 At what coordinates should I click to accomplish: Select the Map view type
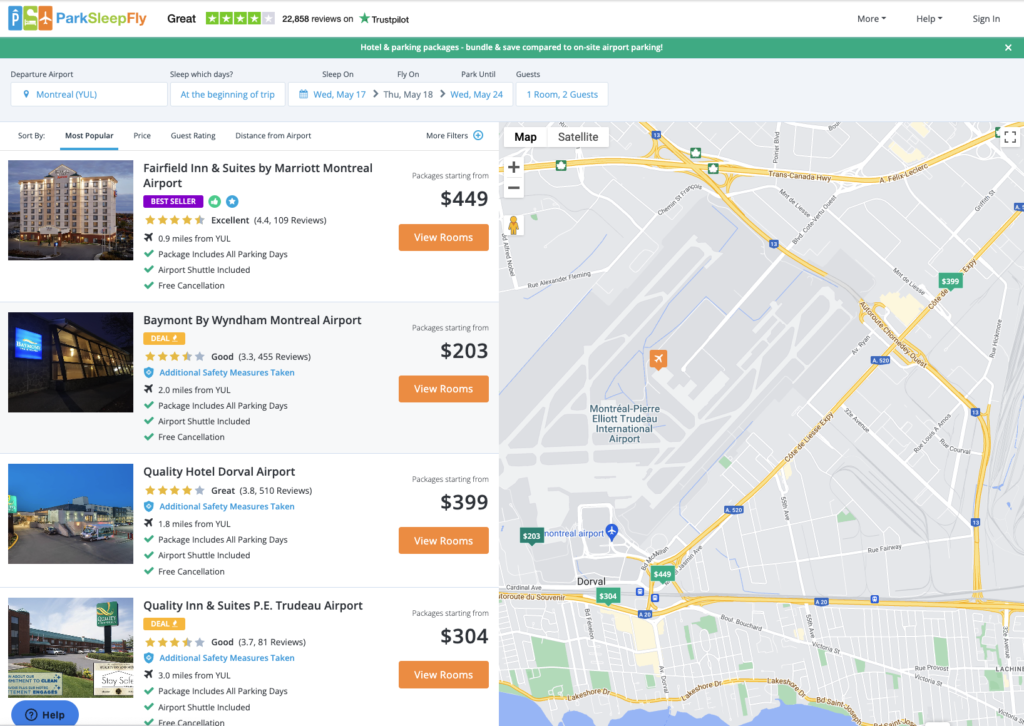(525, 137)
